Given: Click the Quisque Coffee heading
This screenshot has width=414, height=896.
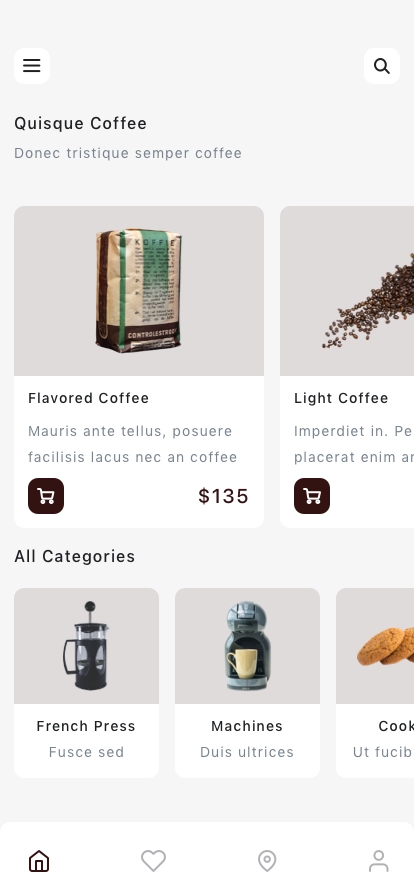Looking at the screenshot, I should (81, 123).
